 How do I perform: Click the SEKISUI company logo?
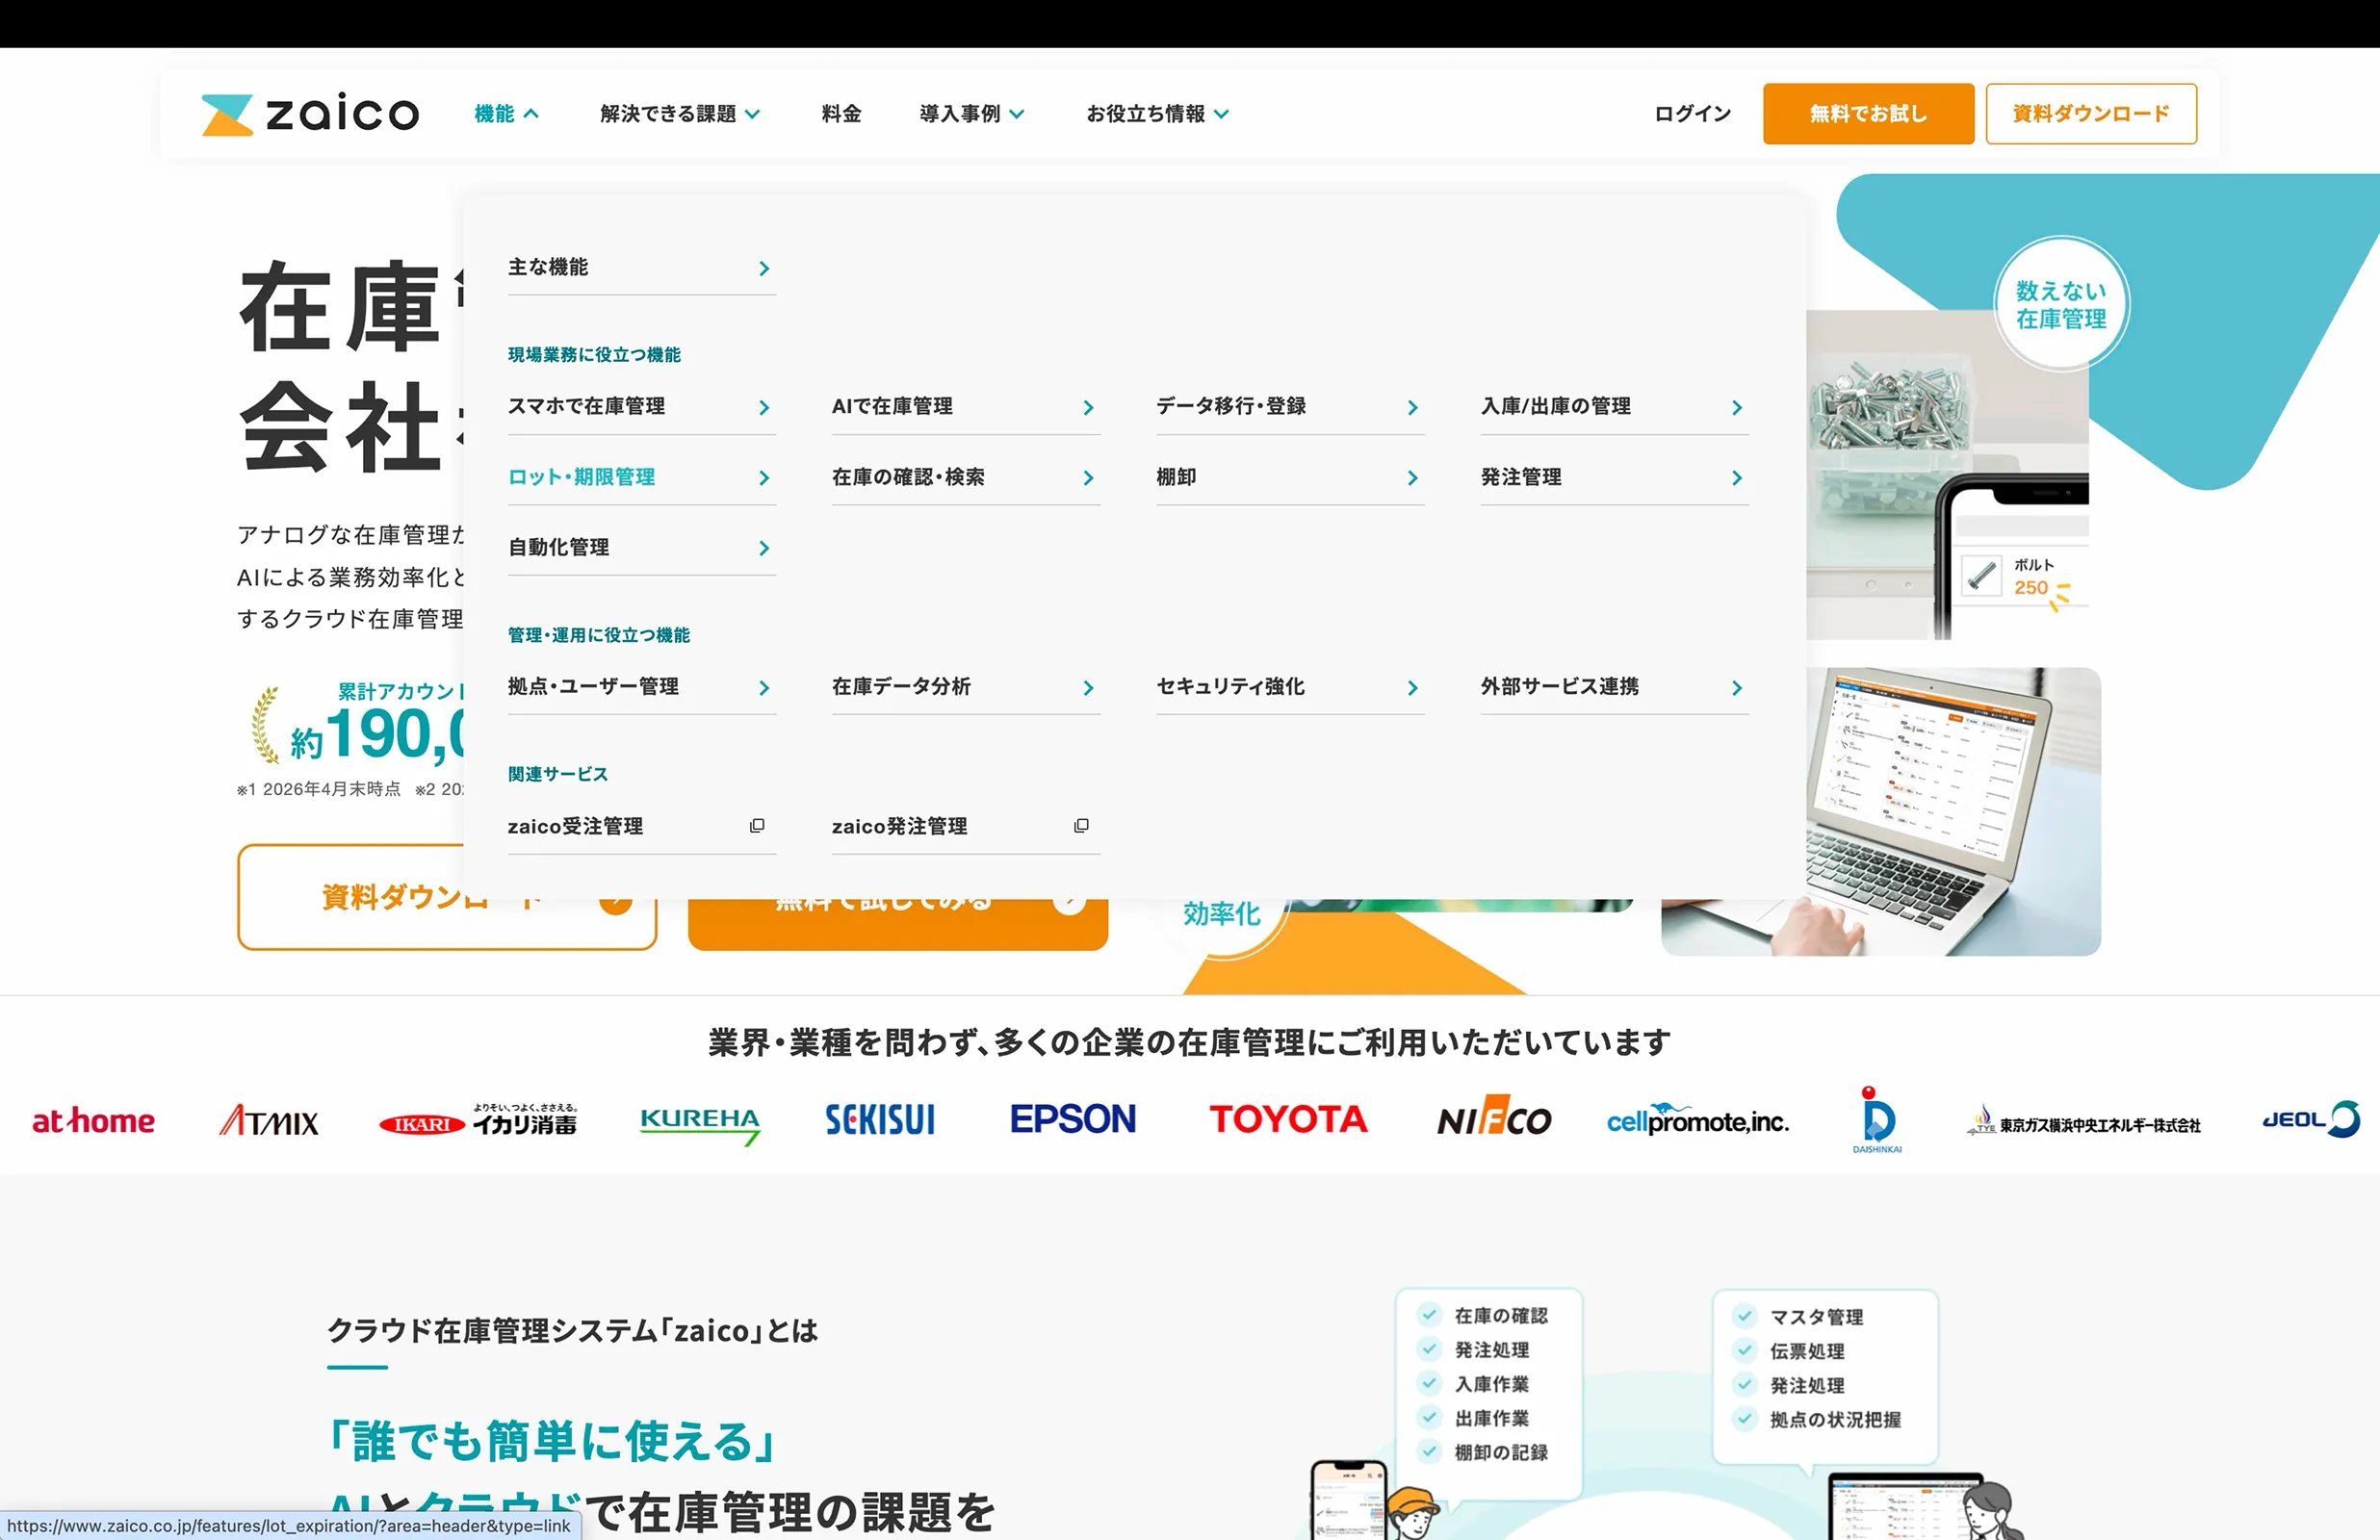[x=880, y=1120]
